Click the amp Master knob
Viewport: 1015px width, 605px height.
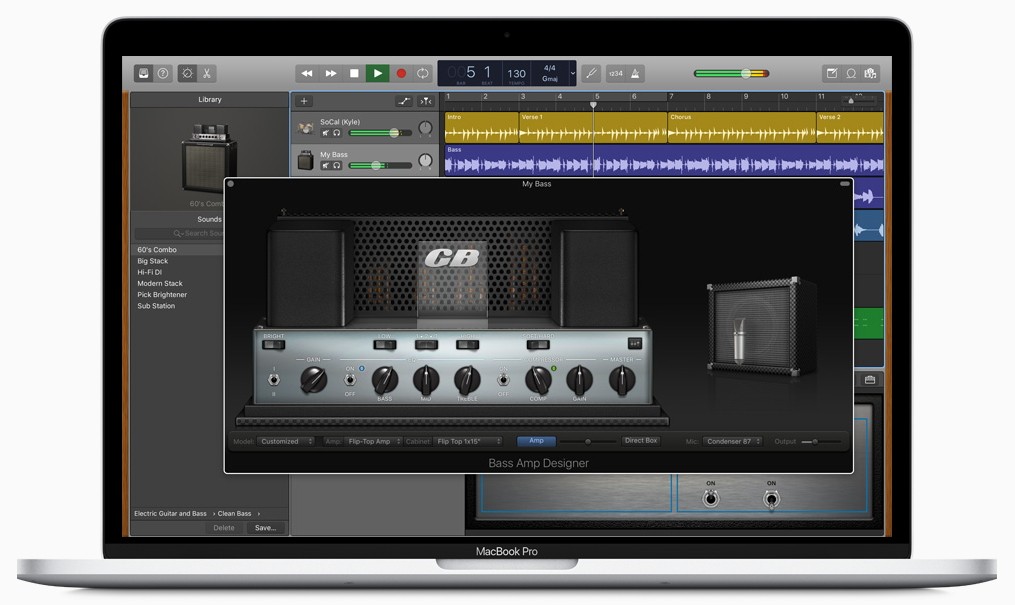(x=622, y=380)
